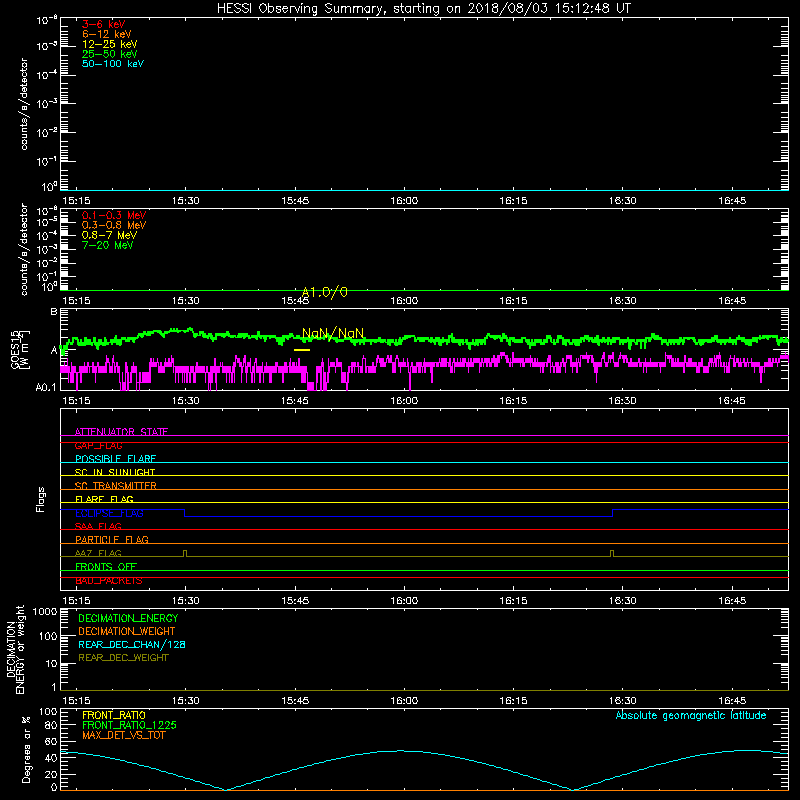Click the AAZ_FLAG spike near 15:30
This screenshot has width=800, height=800.
[x=185, y=554]
